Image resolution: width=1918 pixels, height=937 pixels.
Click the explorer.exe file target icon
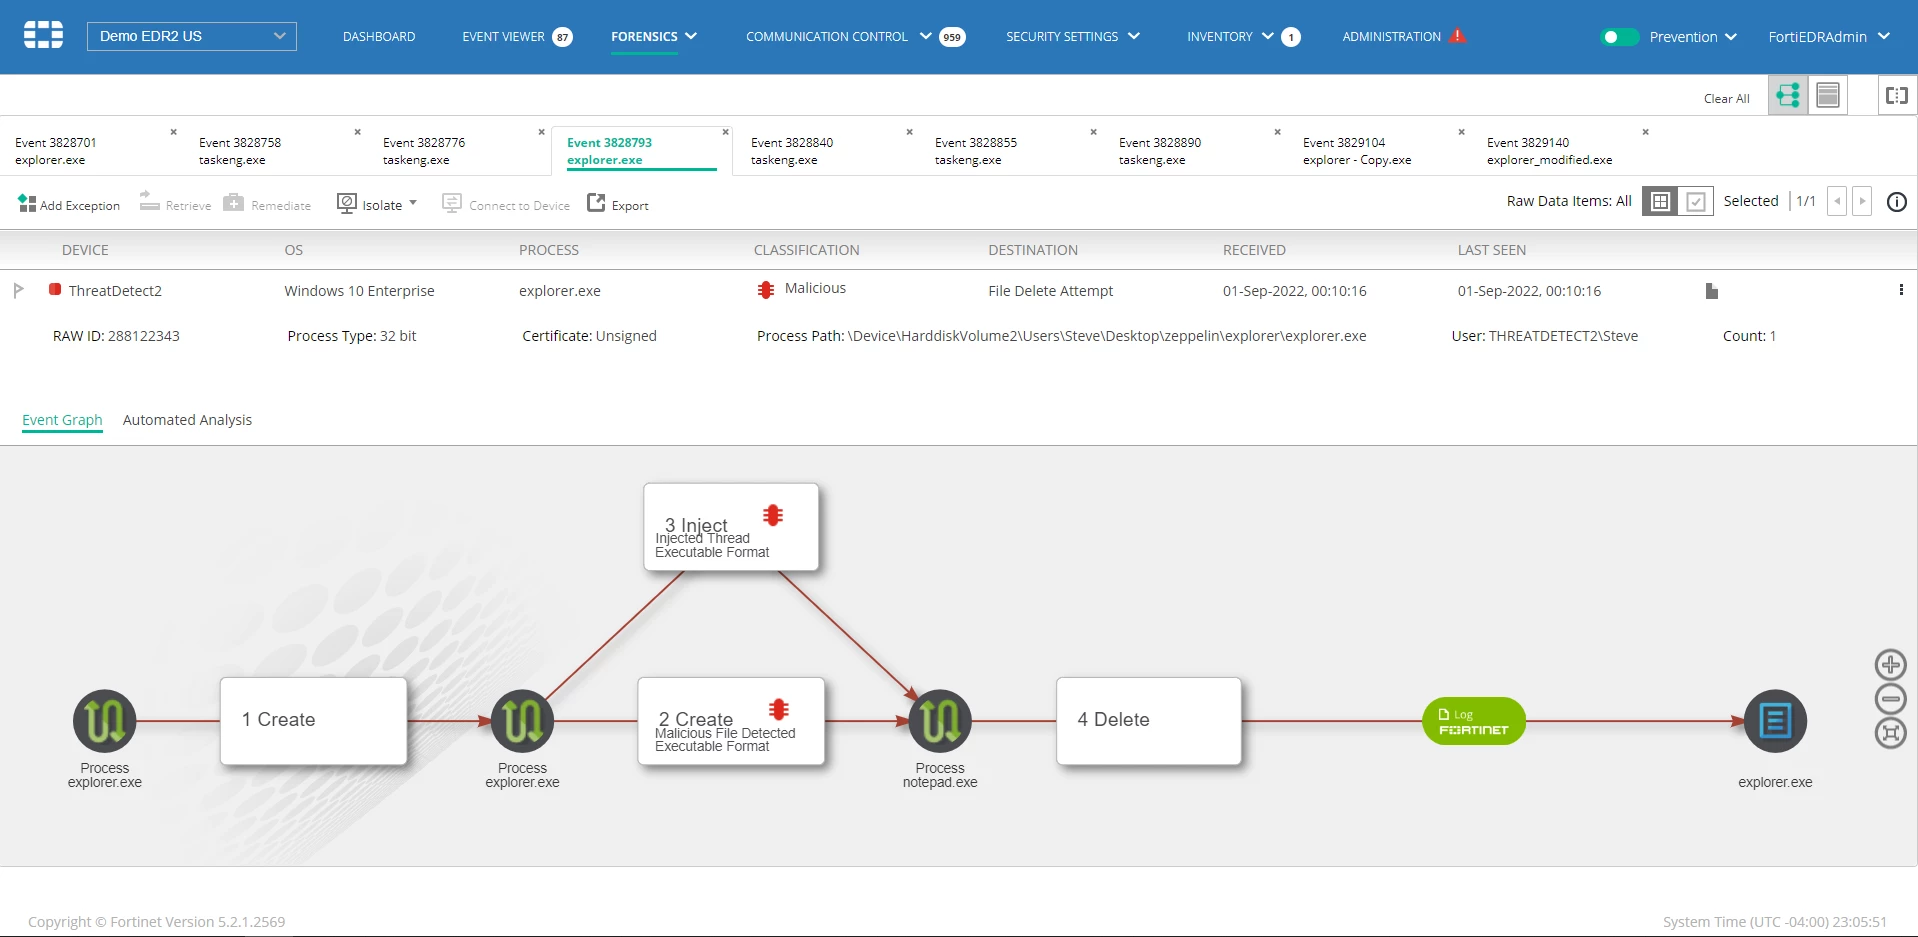[x=1775, y=721]
